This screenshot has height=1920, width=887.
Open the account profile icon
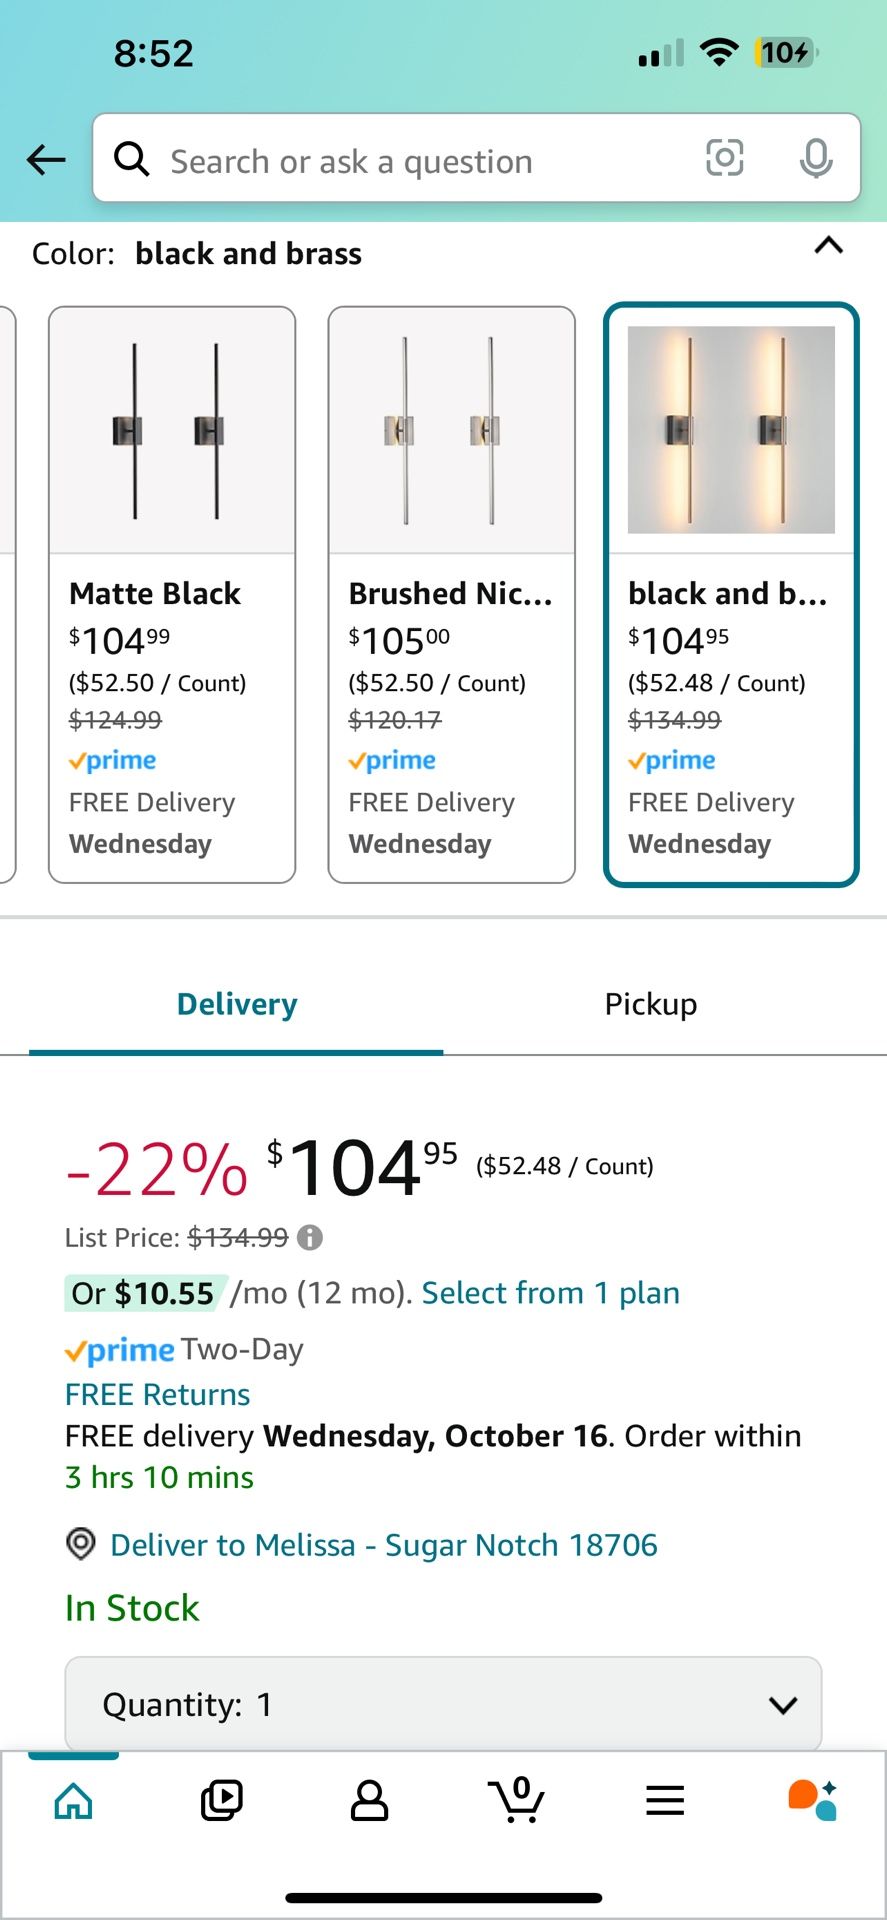point(369,1801)
